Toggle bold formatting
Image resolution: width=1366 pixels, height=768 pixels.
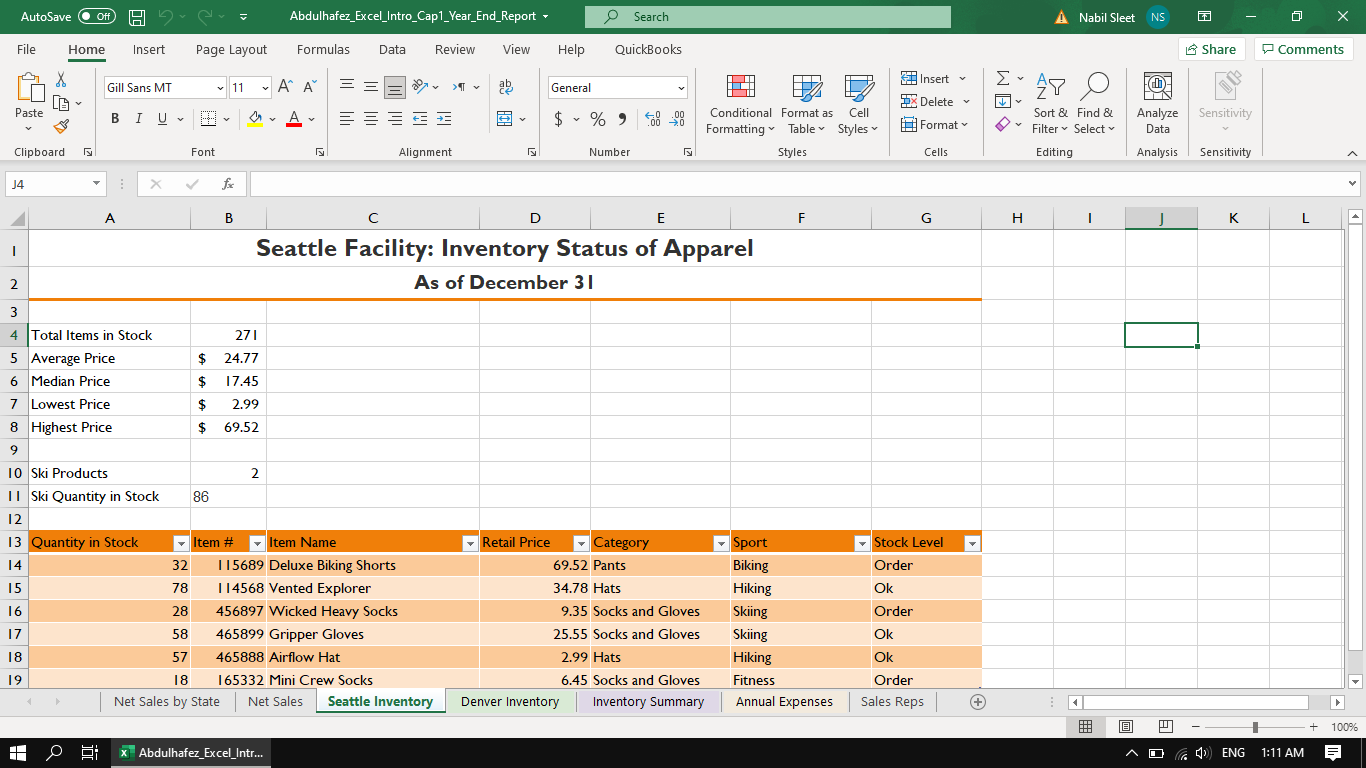(115, 119)
